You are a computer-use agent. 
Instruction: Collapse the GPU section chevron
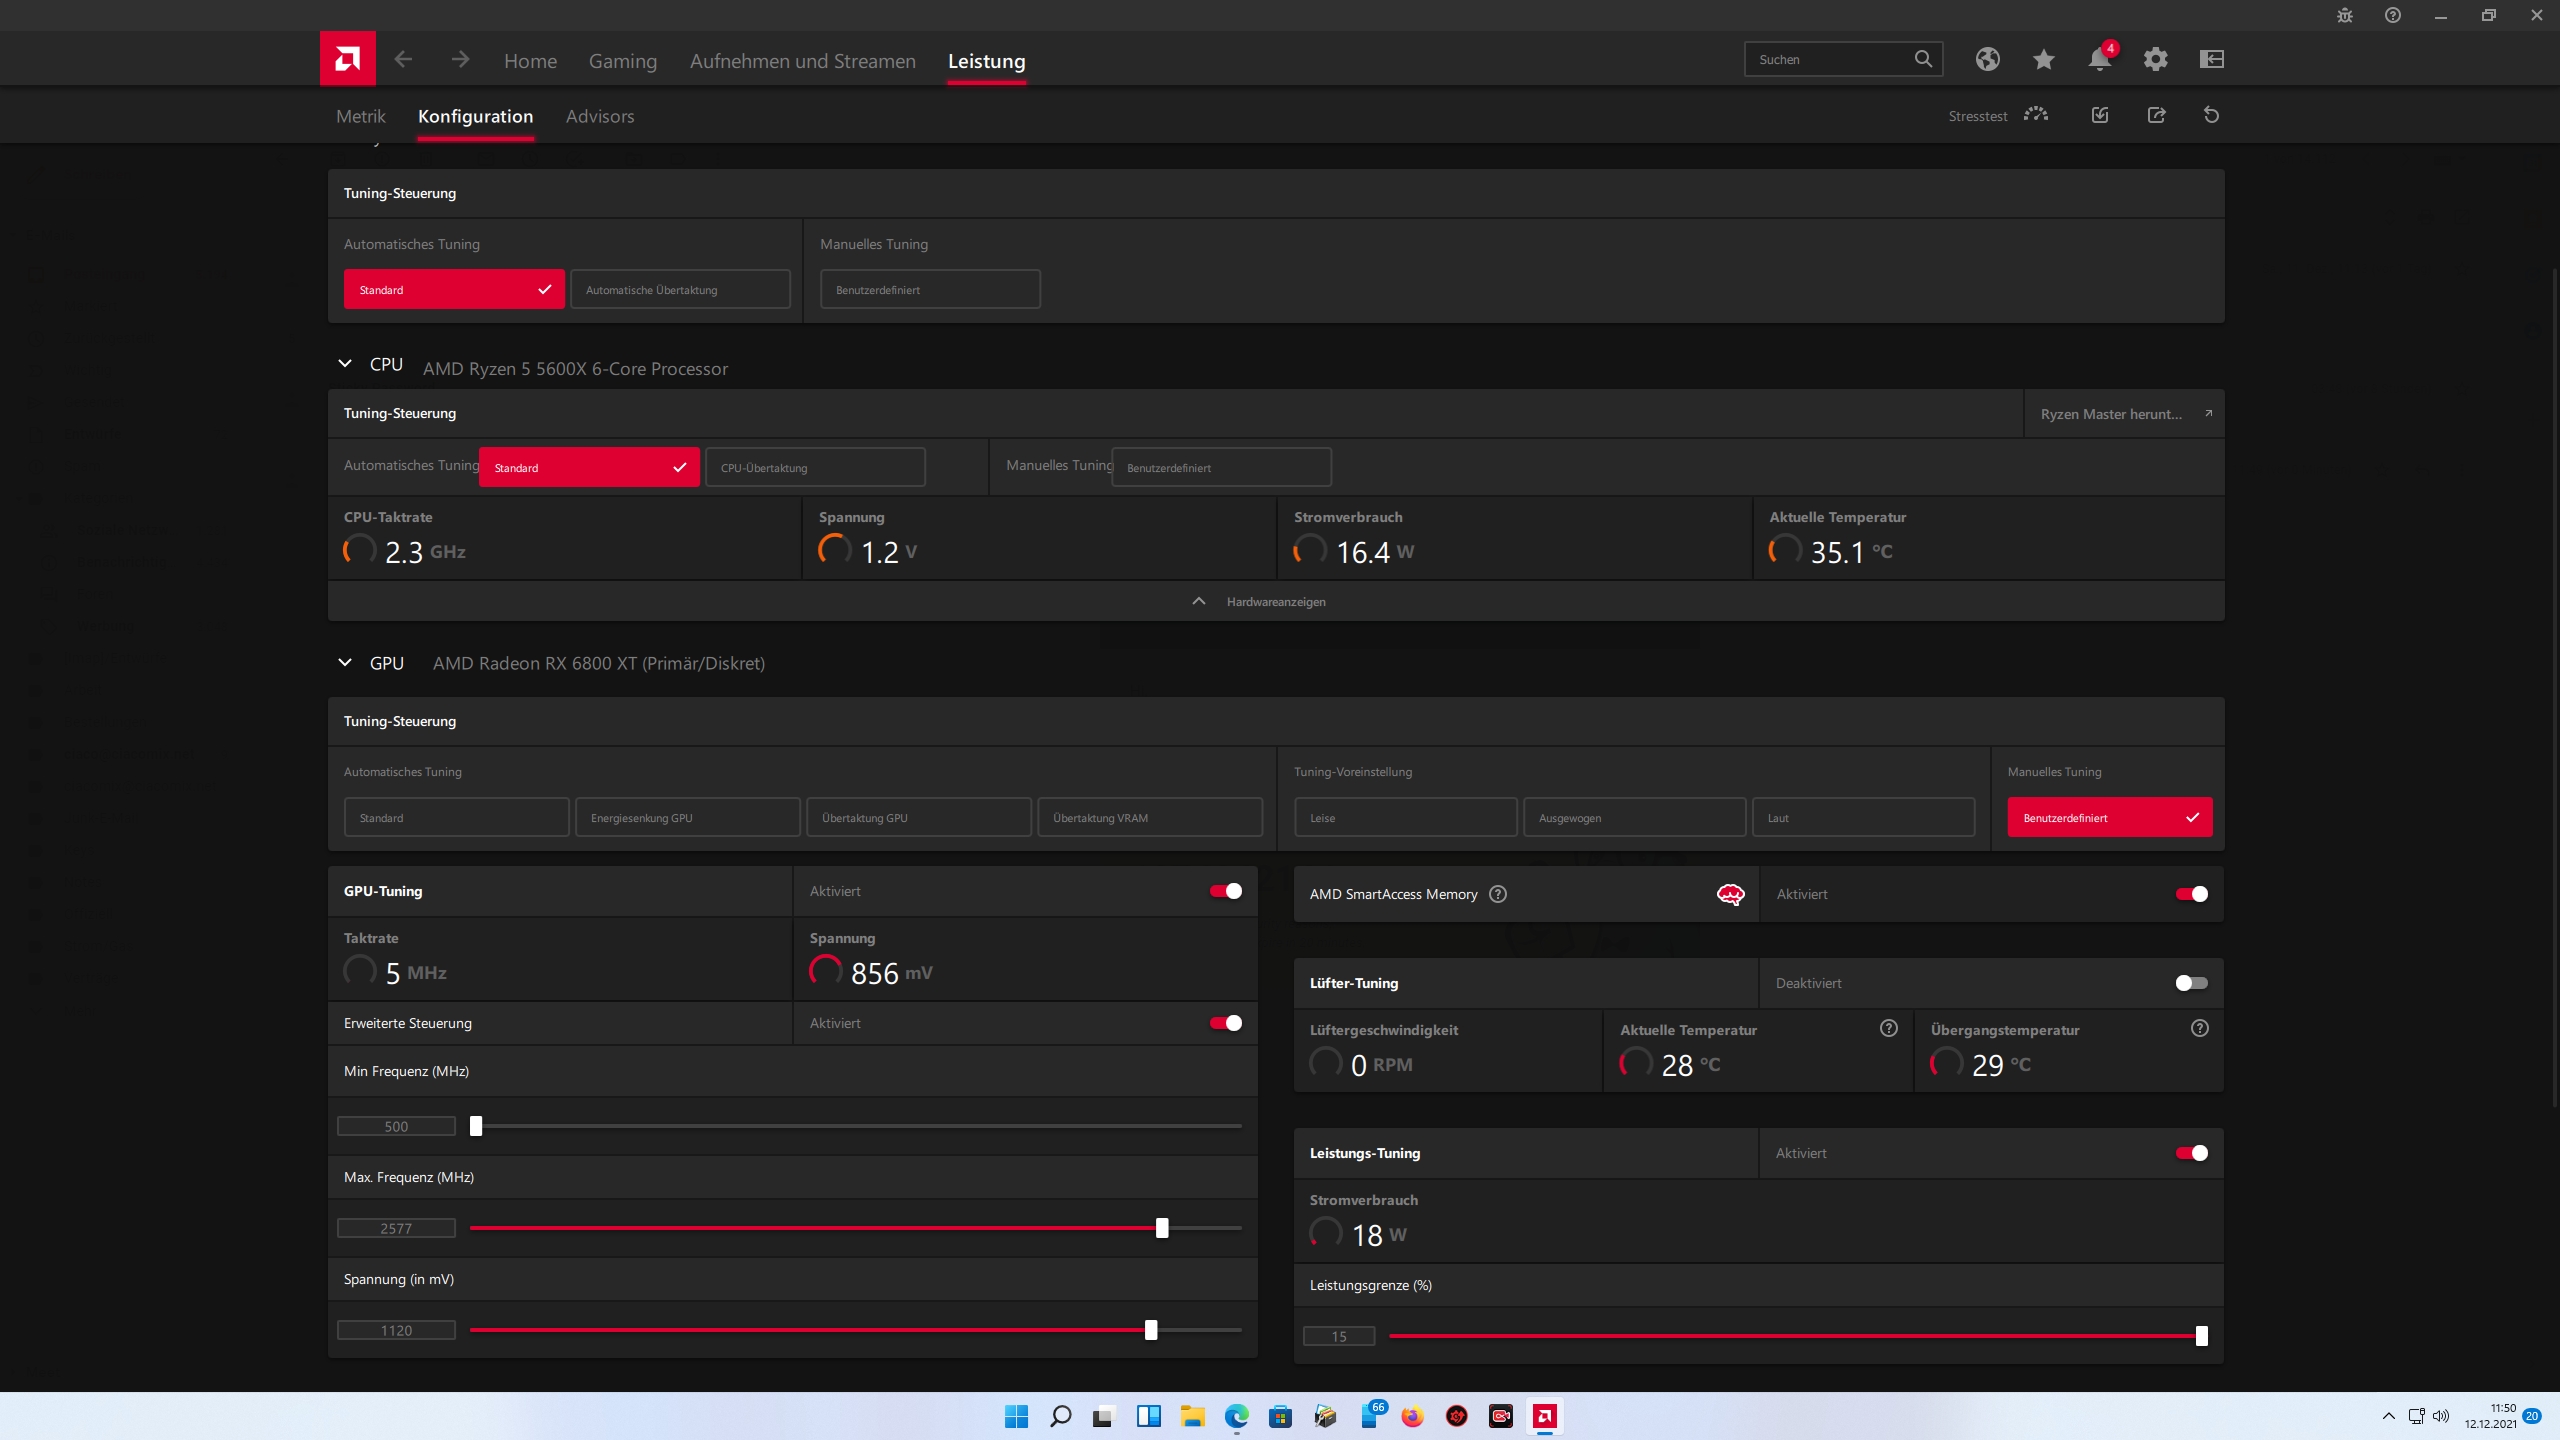(345, 663)
